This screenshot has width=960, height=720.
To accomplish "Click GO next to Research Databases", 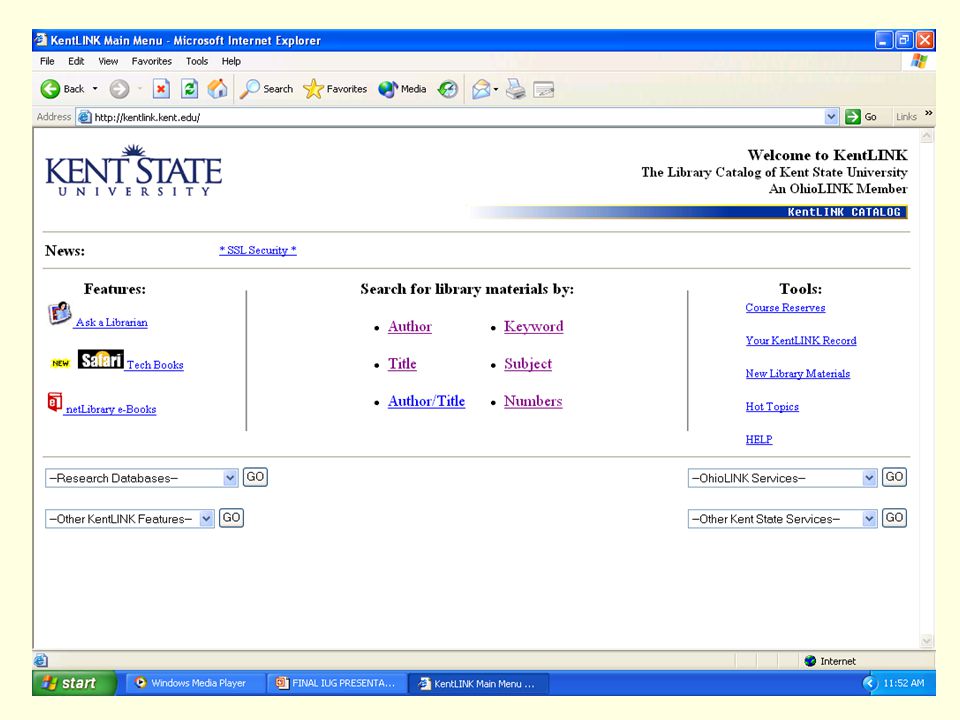I will [x=255, y=477].
